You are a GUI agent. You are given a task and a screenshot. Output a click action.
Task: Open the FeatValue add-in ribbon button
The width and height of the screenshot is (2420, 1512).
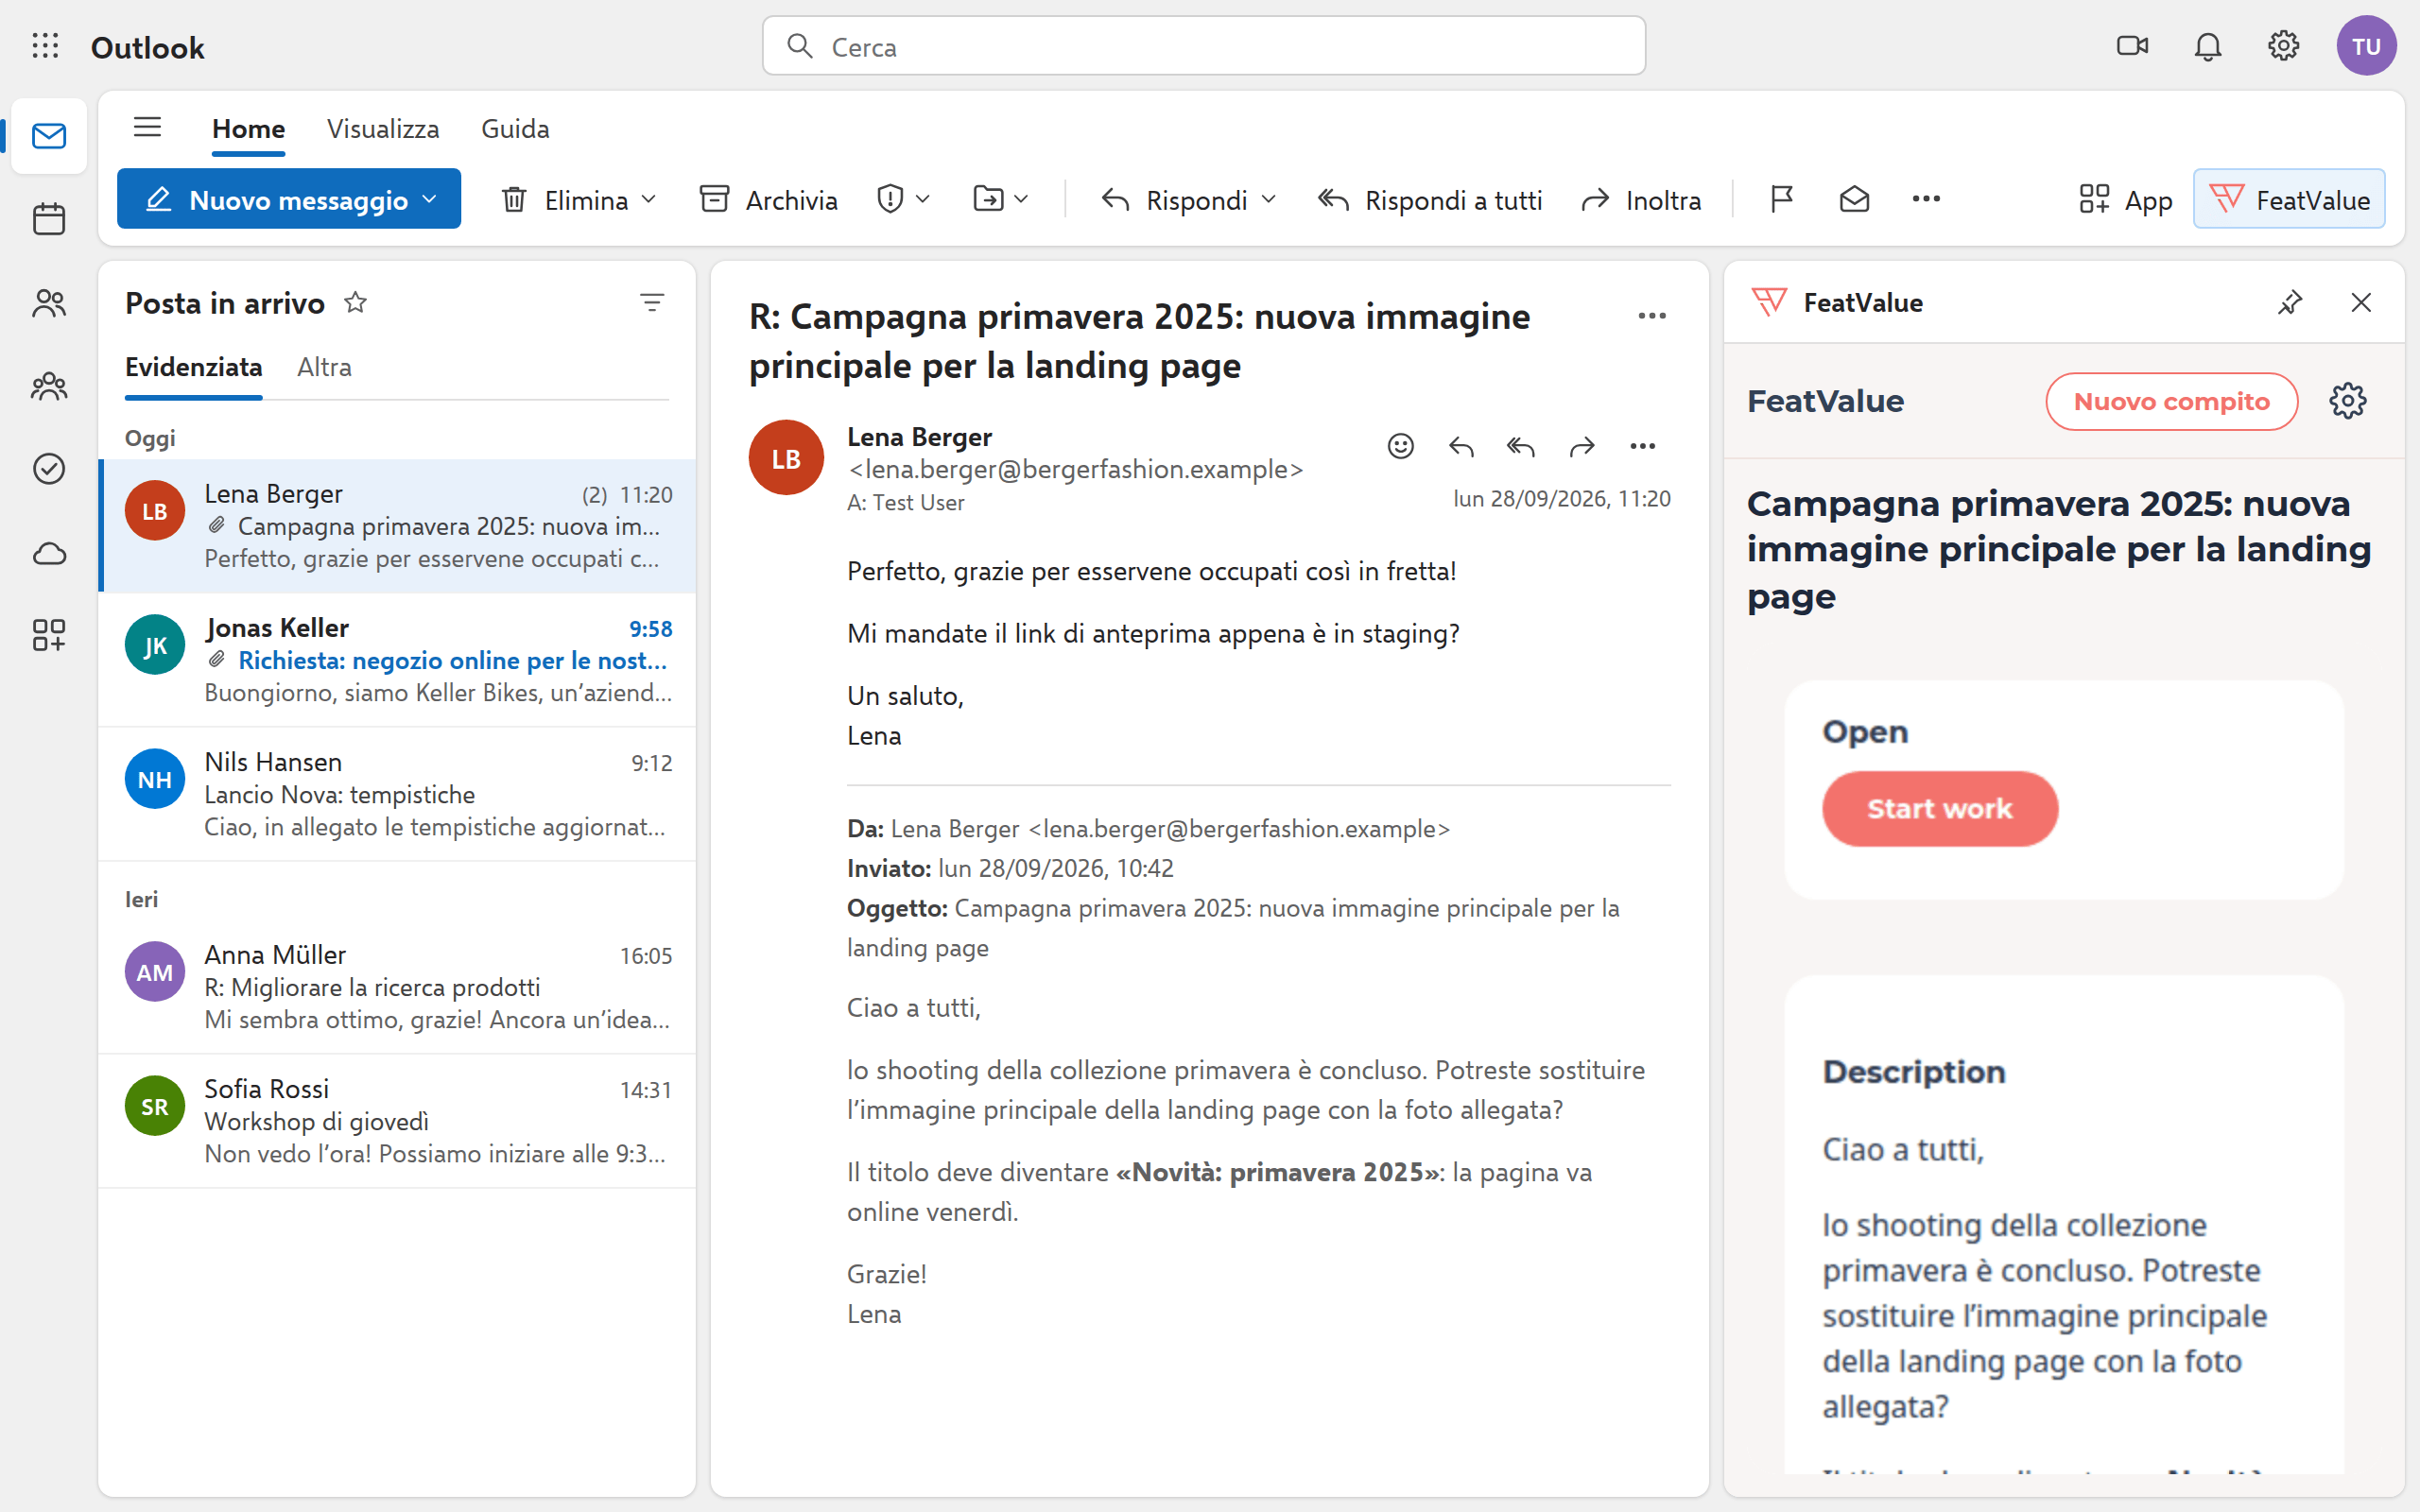2289,199
